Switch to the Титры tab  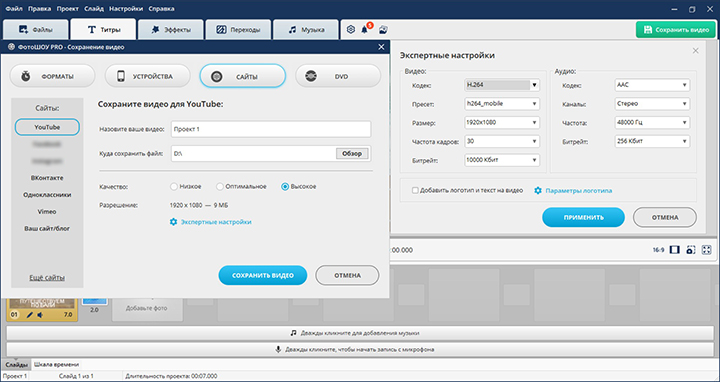[x=103, y=30]
